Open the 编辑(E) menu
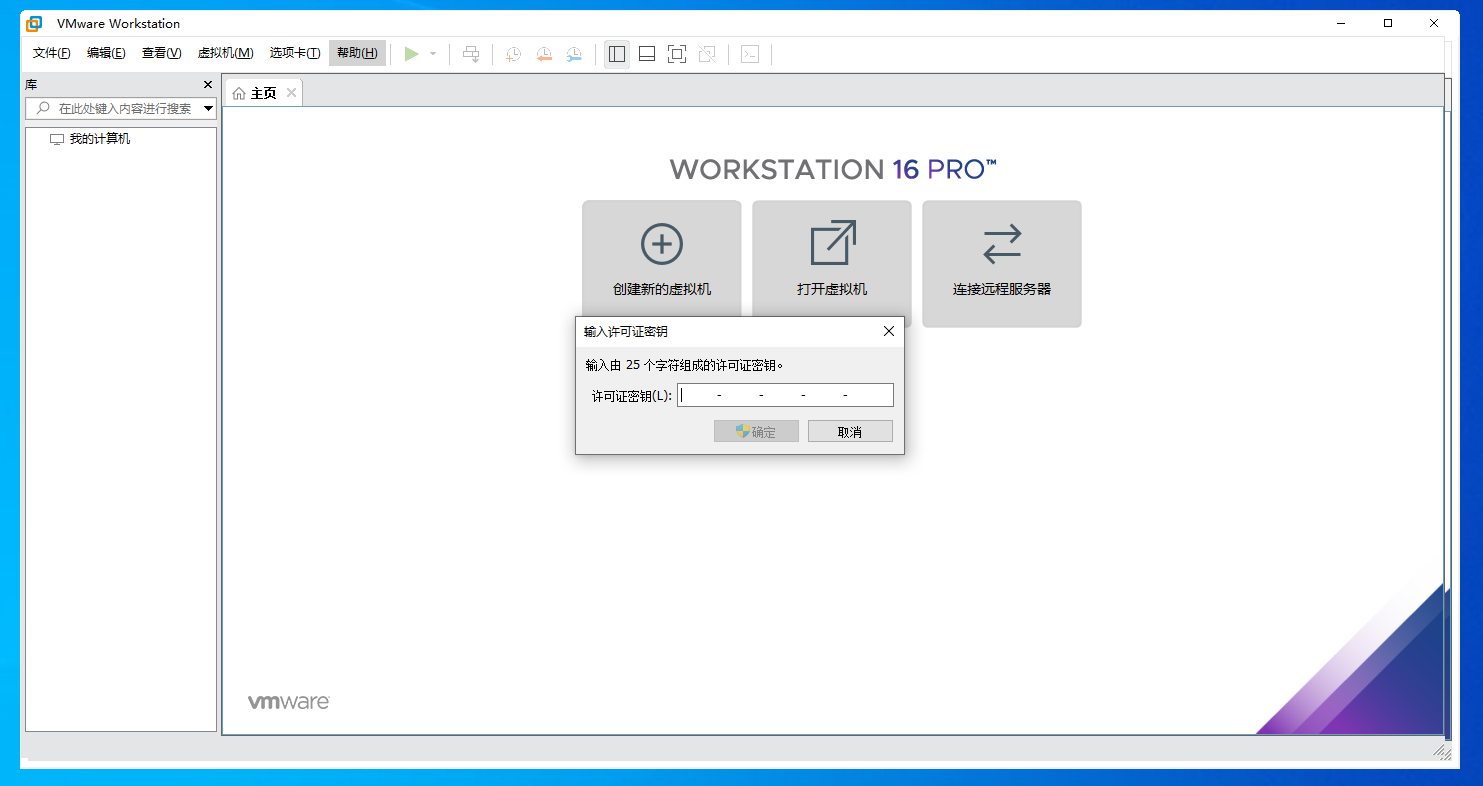 point(106,53)
